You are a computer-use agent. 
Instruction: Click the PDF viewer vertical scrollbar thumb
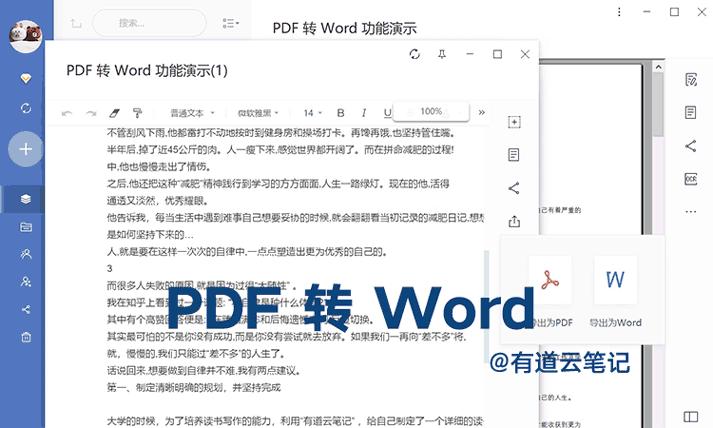658,104
